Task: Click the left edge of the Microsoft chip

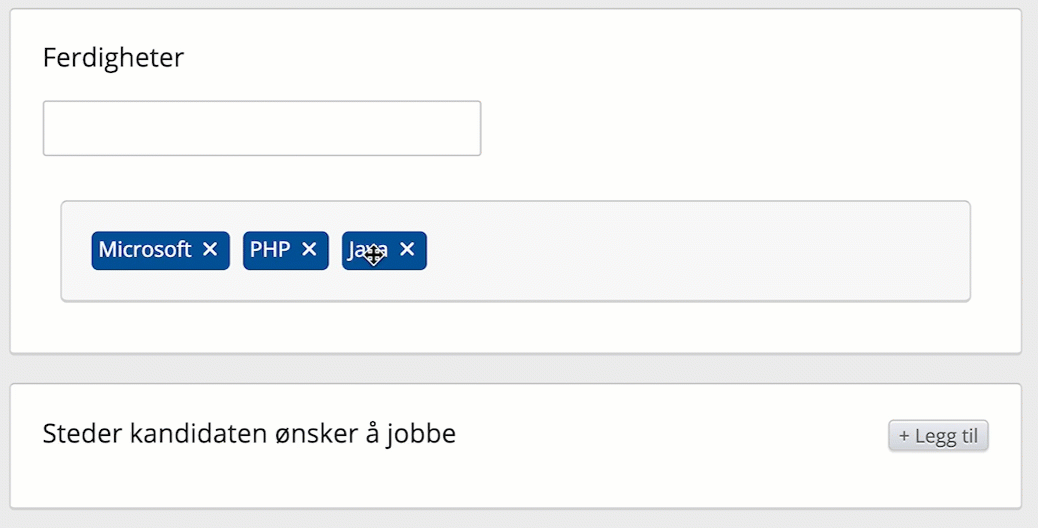Action: pos(95,250)
